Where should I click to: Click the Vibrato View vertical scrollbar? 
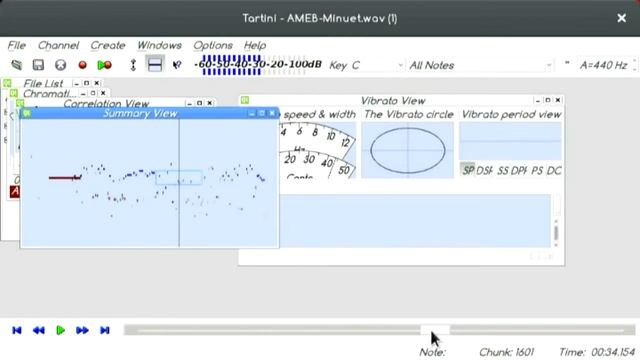(x=556, y=233)
